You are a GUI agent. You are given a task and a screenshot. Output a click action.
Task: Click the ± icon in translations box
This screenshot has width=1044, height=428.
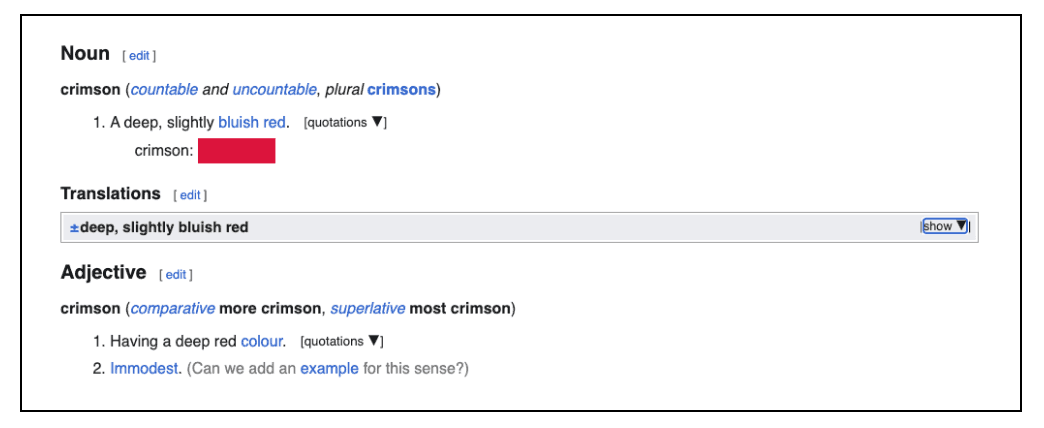[x=74, y=227]
